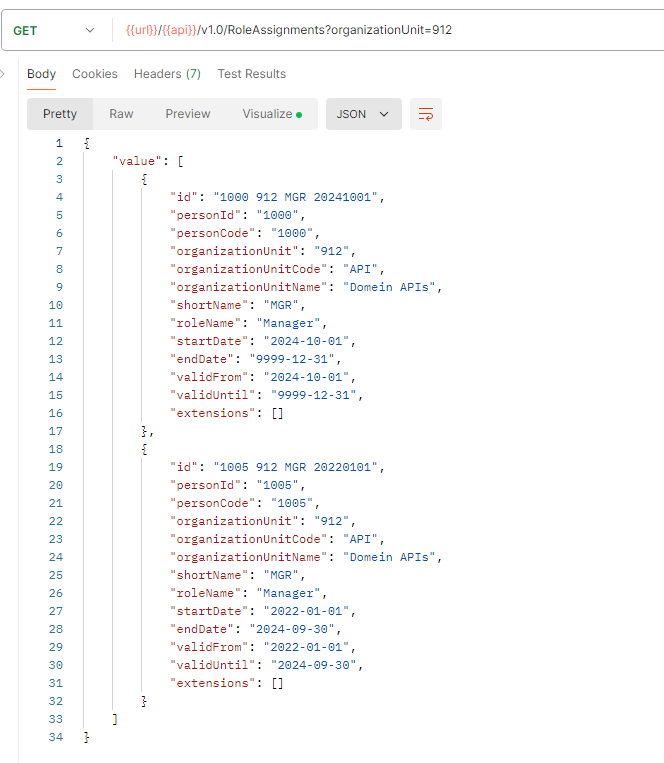Viewport: 664px width, 763px height.
Task: Expand the collapsed panel chevron at left edge
Action: point(3,74)
